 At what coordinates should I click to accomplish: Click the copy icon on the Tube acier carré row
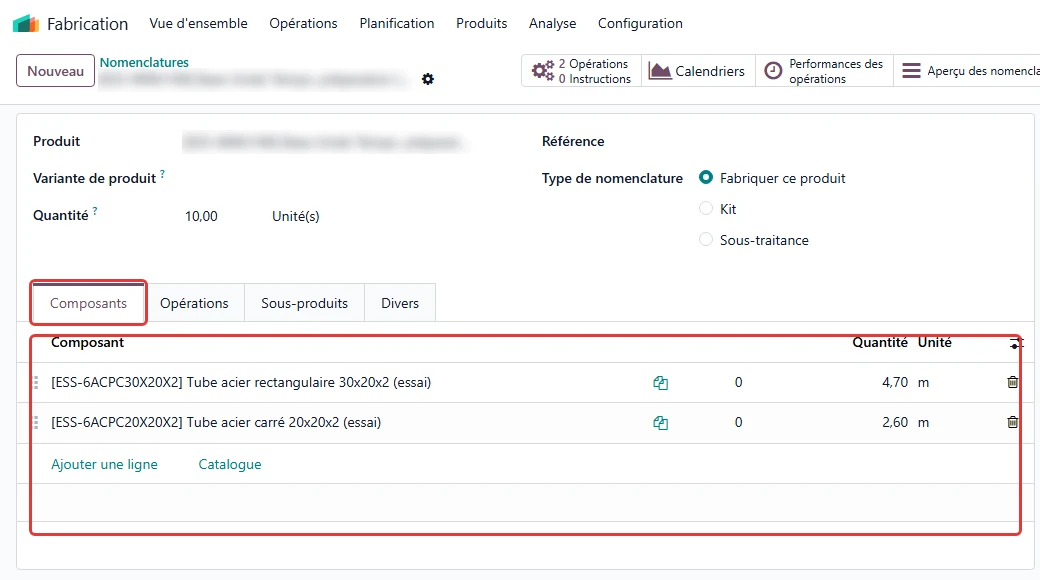(x=660, y=423)
